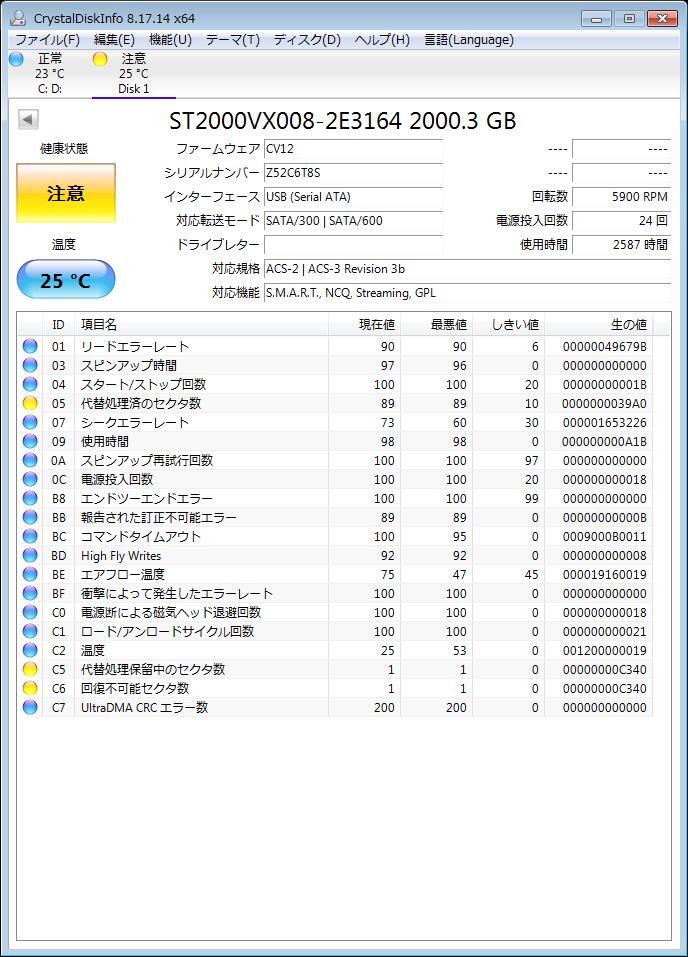Click the 健康状態 label
Screen dimensions: 688x957
pyautogui.click(x=64, y=148)
